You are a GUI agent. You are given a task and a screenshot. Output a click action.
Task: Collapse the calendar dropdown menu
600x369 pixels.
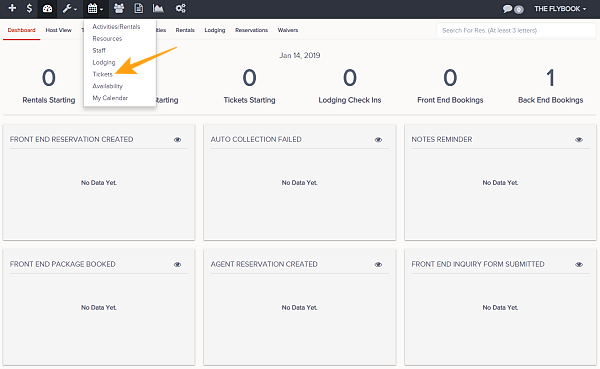tap(95, 8)
